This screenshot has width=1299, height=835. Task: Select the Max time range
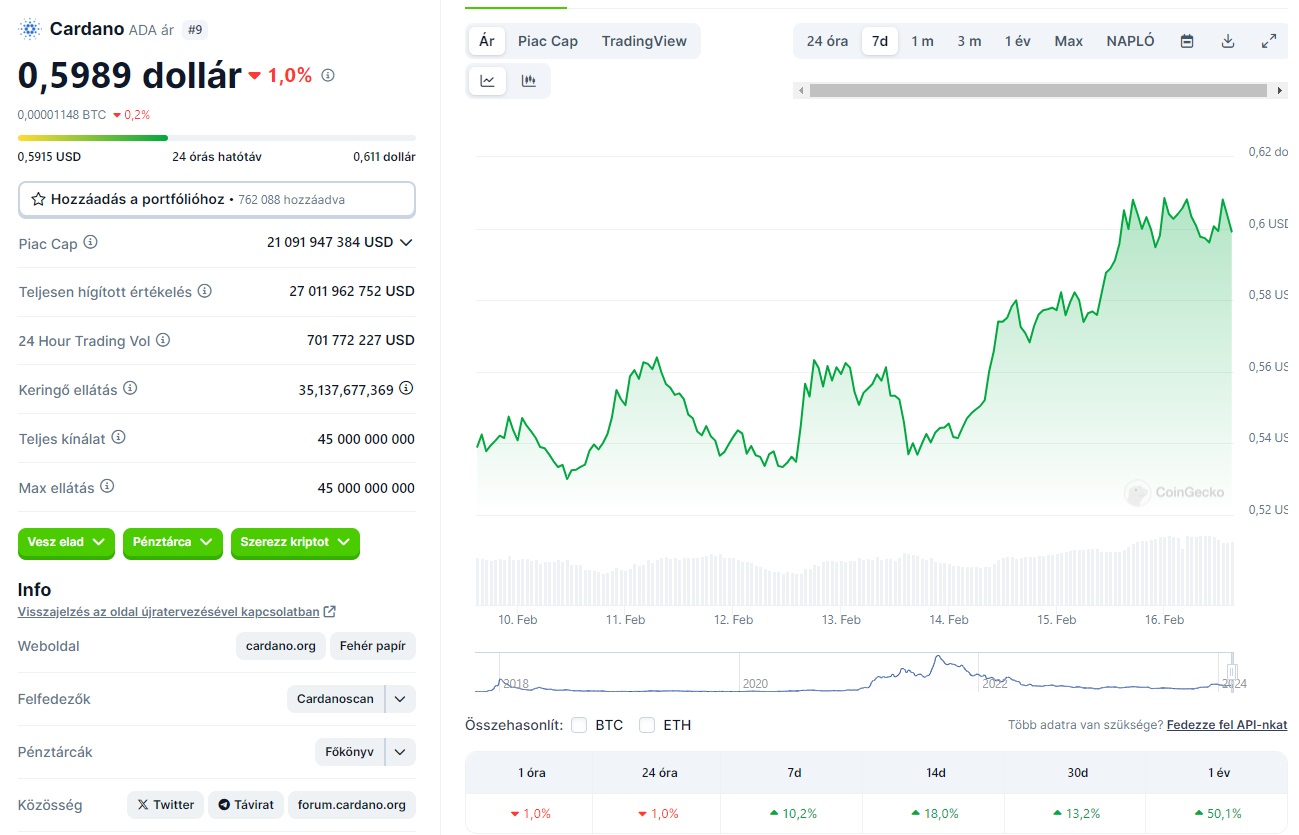click(1069, 41)
